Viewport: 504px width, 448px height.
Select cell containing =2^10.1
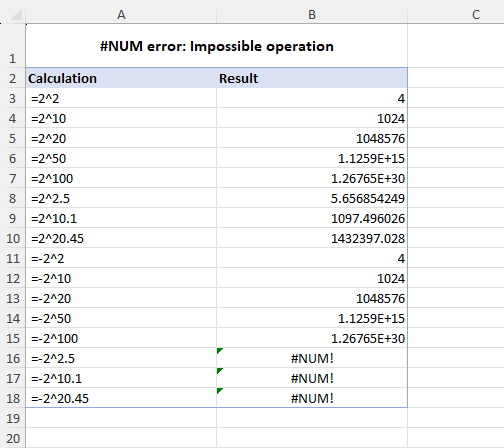(121, 218)
